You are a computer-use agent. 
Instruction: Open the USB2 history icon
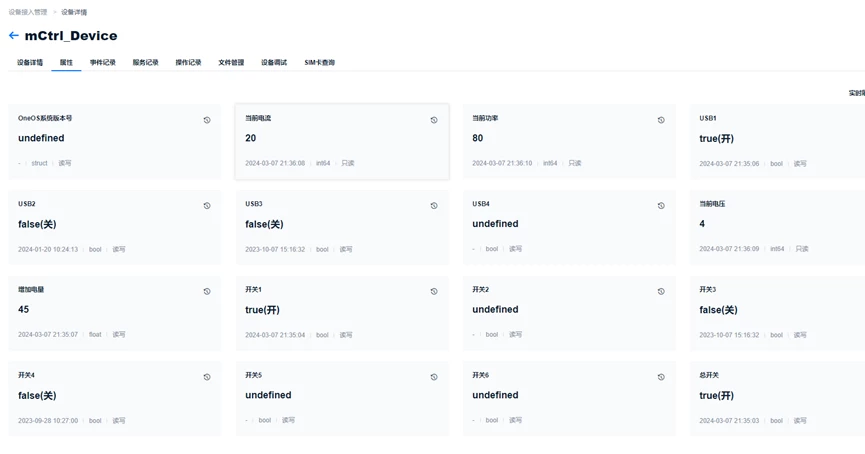[x=207, y=206]
